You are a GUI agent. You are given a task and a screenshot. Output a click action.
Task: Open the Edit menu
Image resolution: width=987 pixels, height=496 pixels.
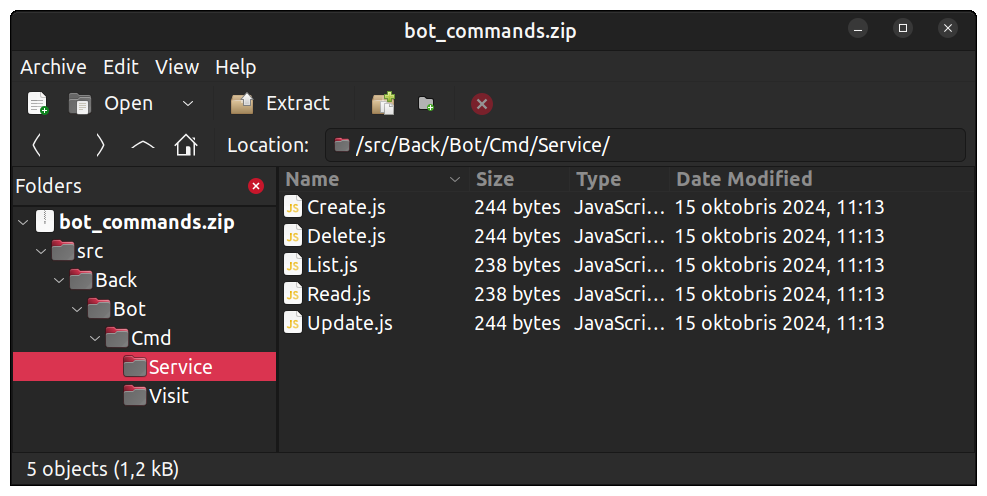121,67
